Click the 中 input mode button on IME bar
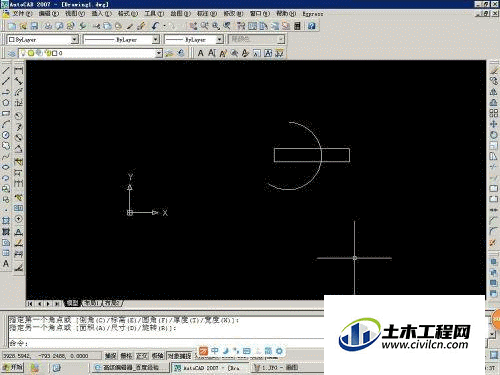The width and height of the screenshot is (500, 375). (214, 350)
